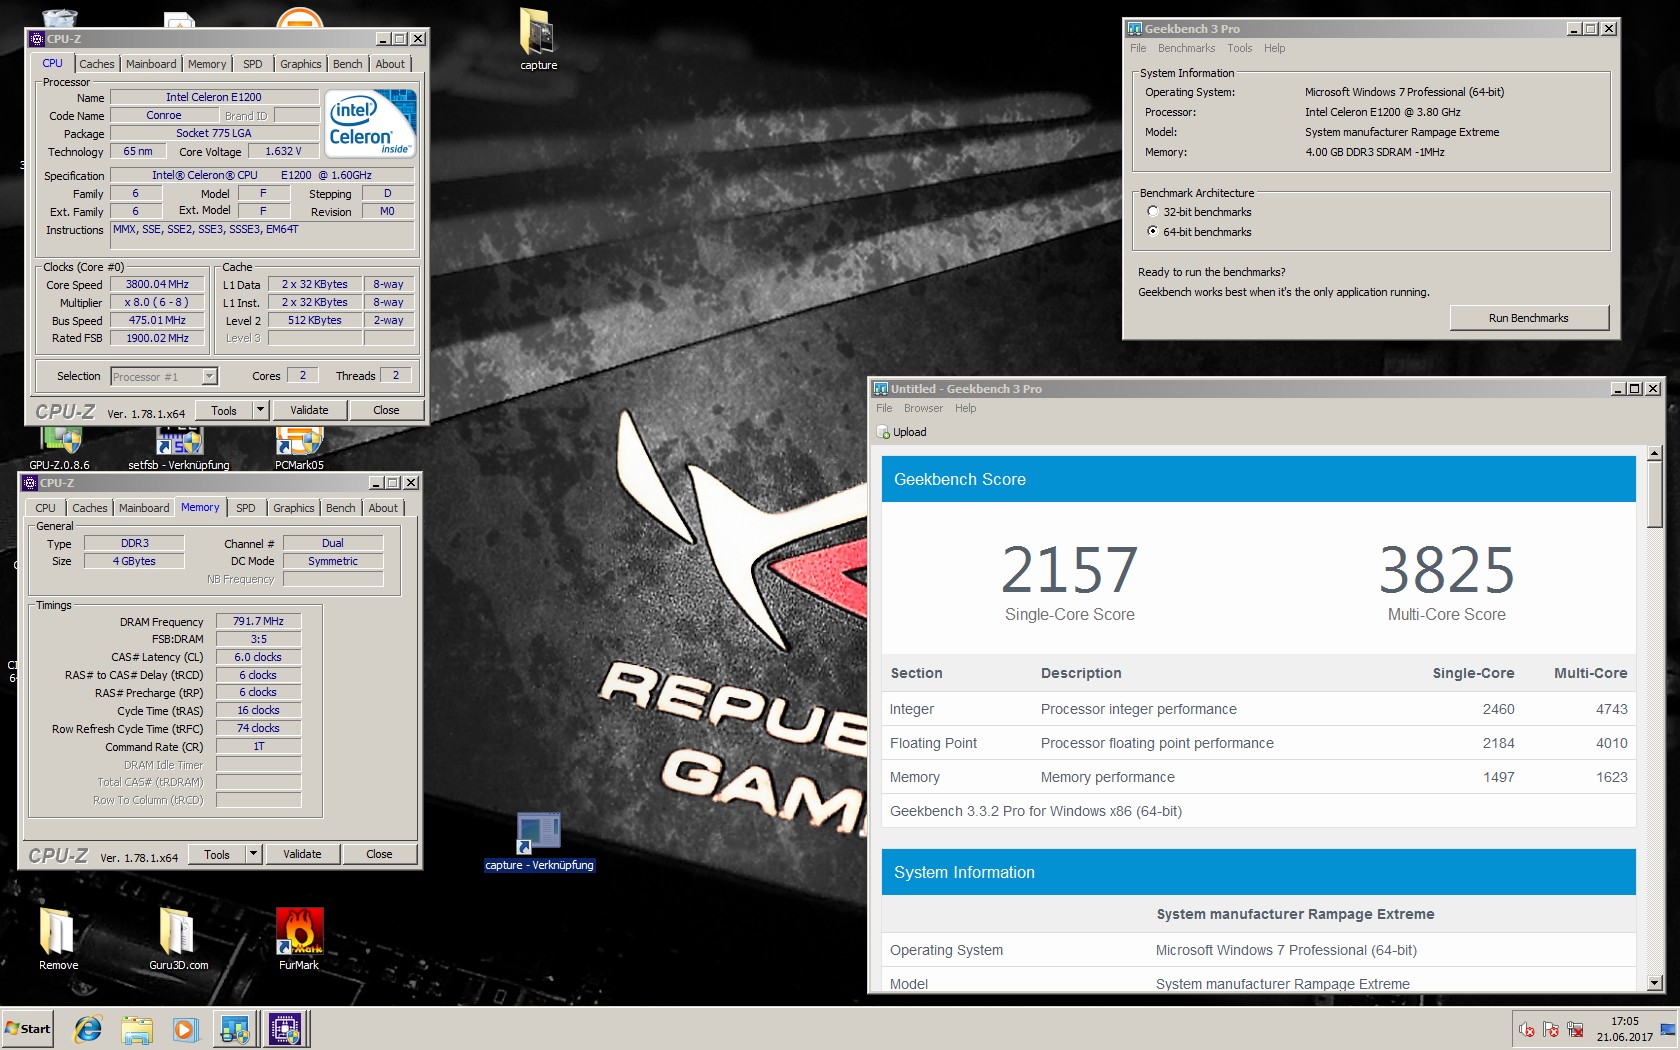The image size is (1680, 1050).
Task: Switch to CPU tab in lower CPU-Z window
Action: [x=46, y=508]
